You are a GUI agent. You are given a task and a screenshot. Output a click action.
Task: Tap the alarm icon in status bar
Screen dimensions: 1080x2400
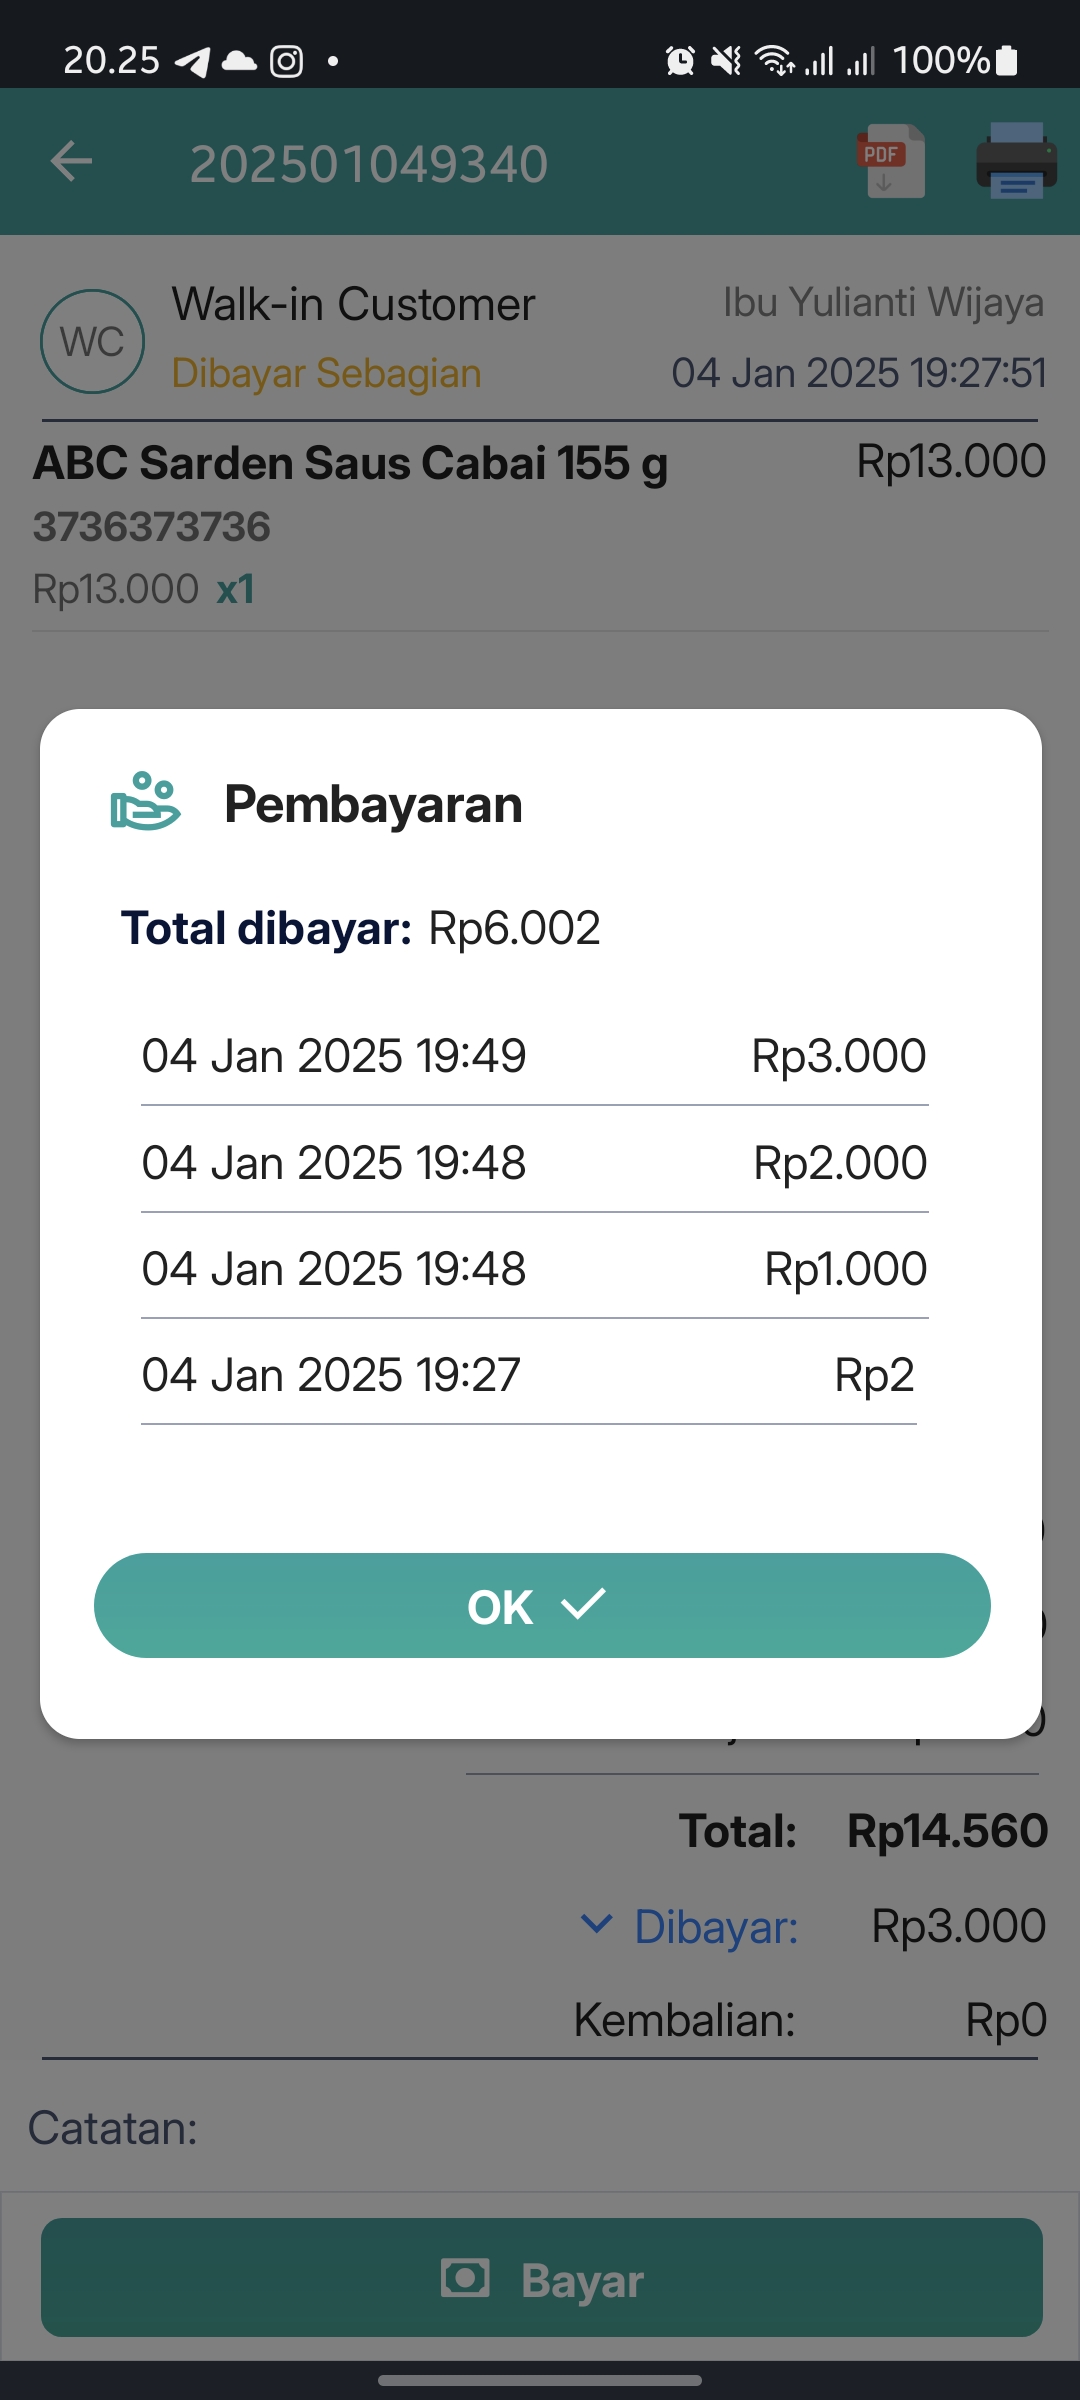click(680, 62)
